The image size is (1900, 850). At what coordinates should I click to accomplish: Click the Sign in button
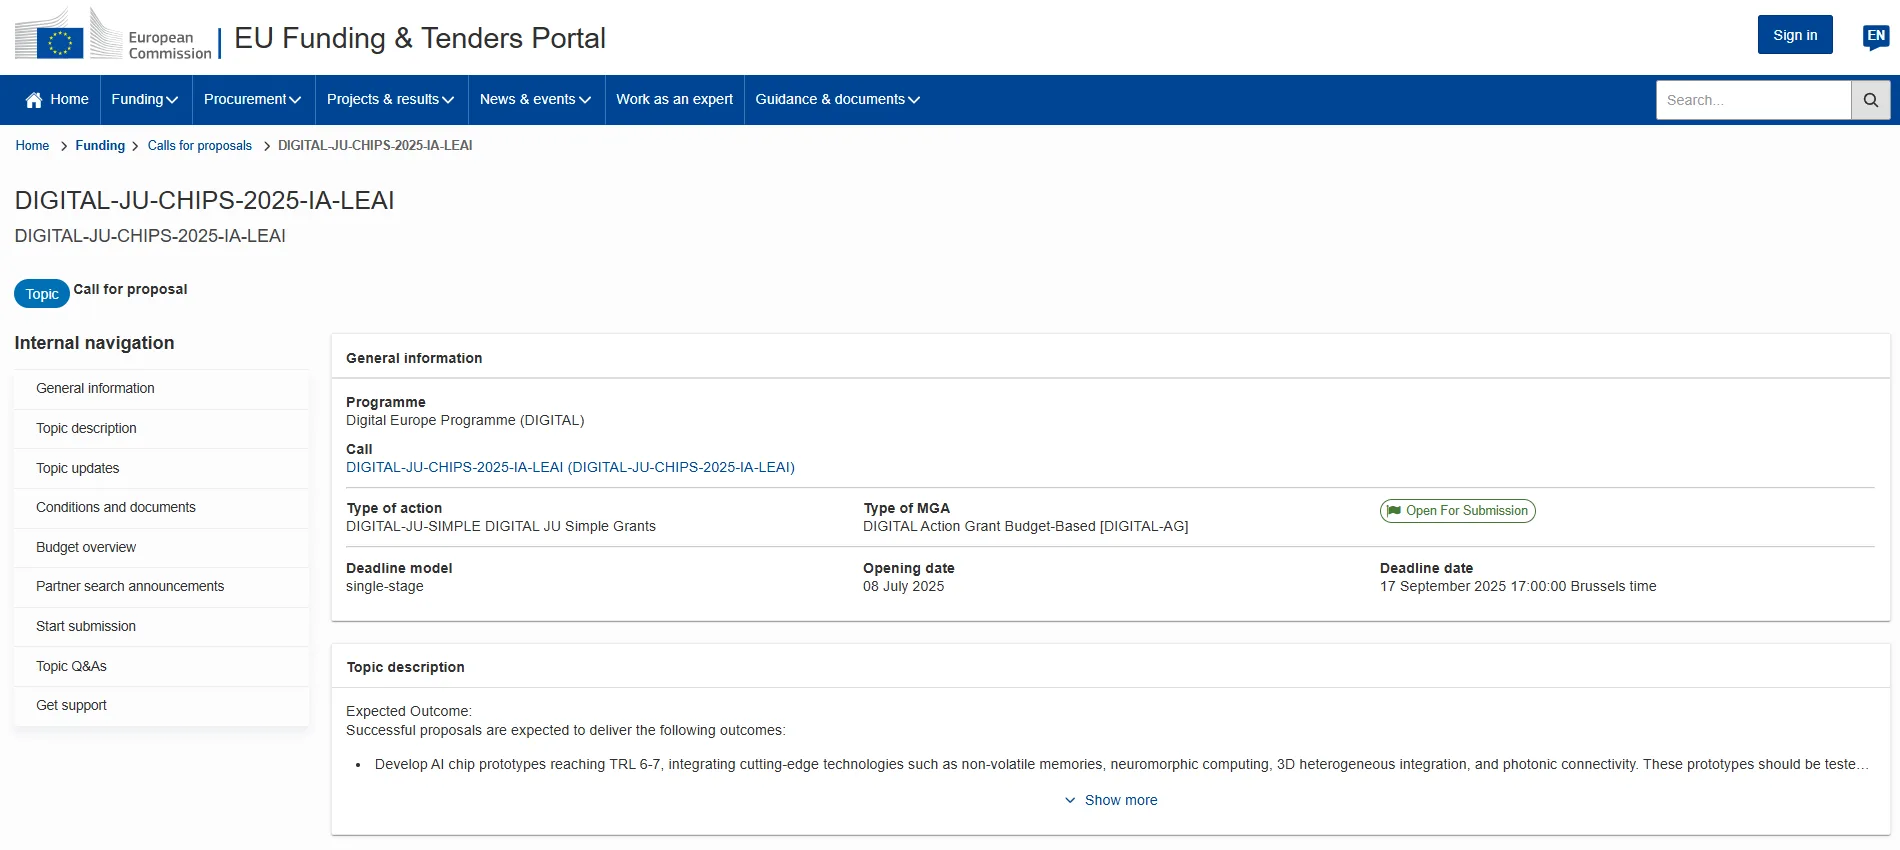point(1795,35)
